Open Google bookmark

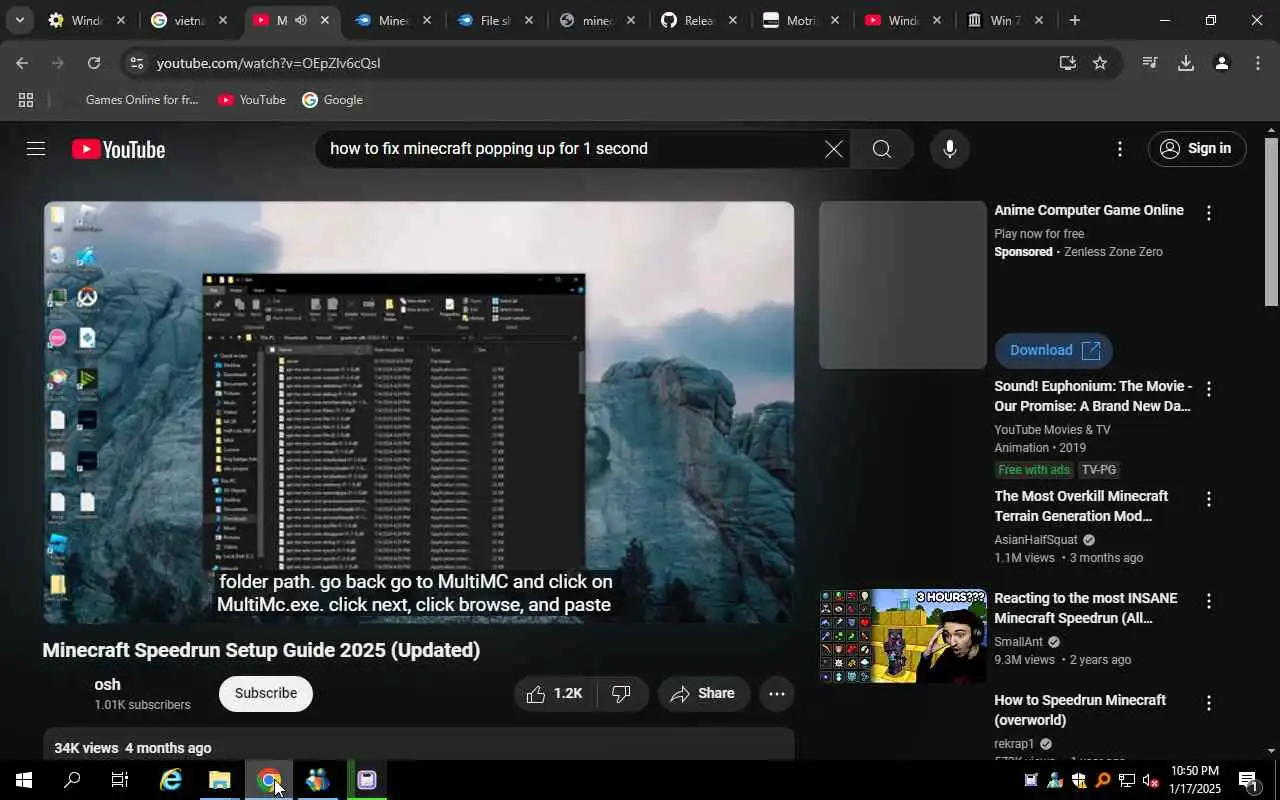(x=332, y=100)
